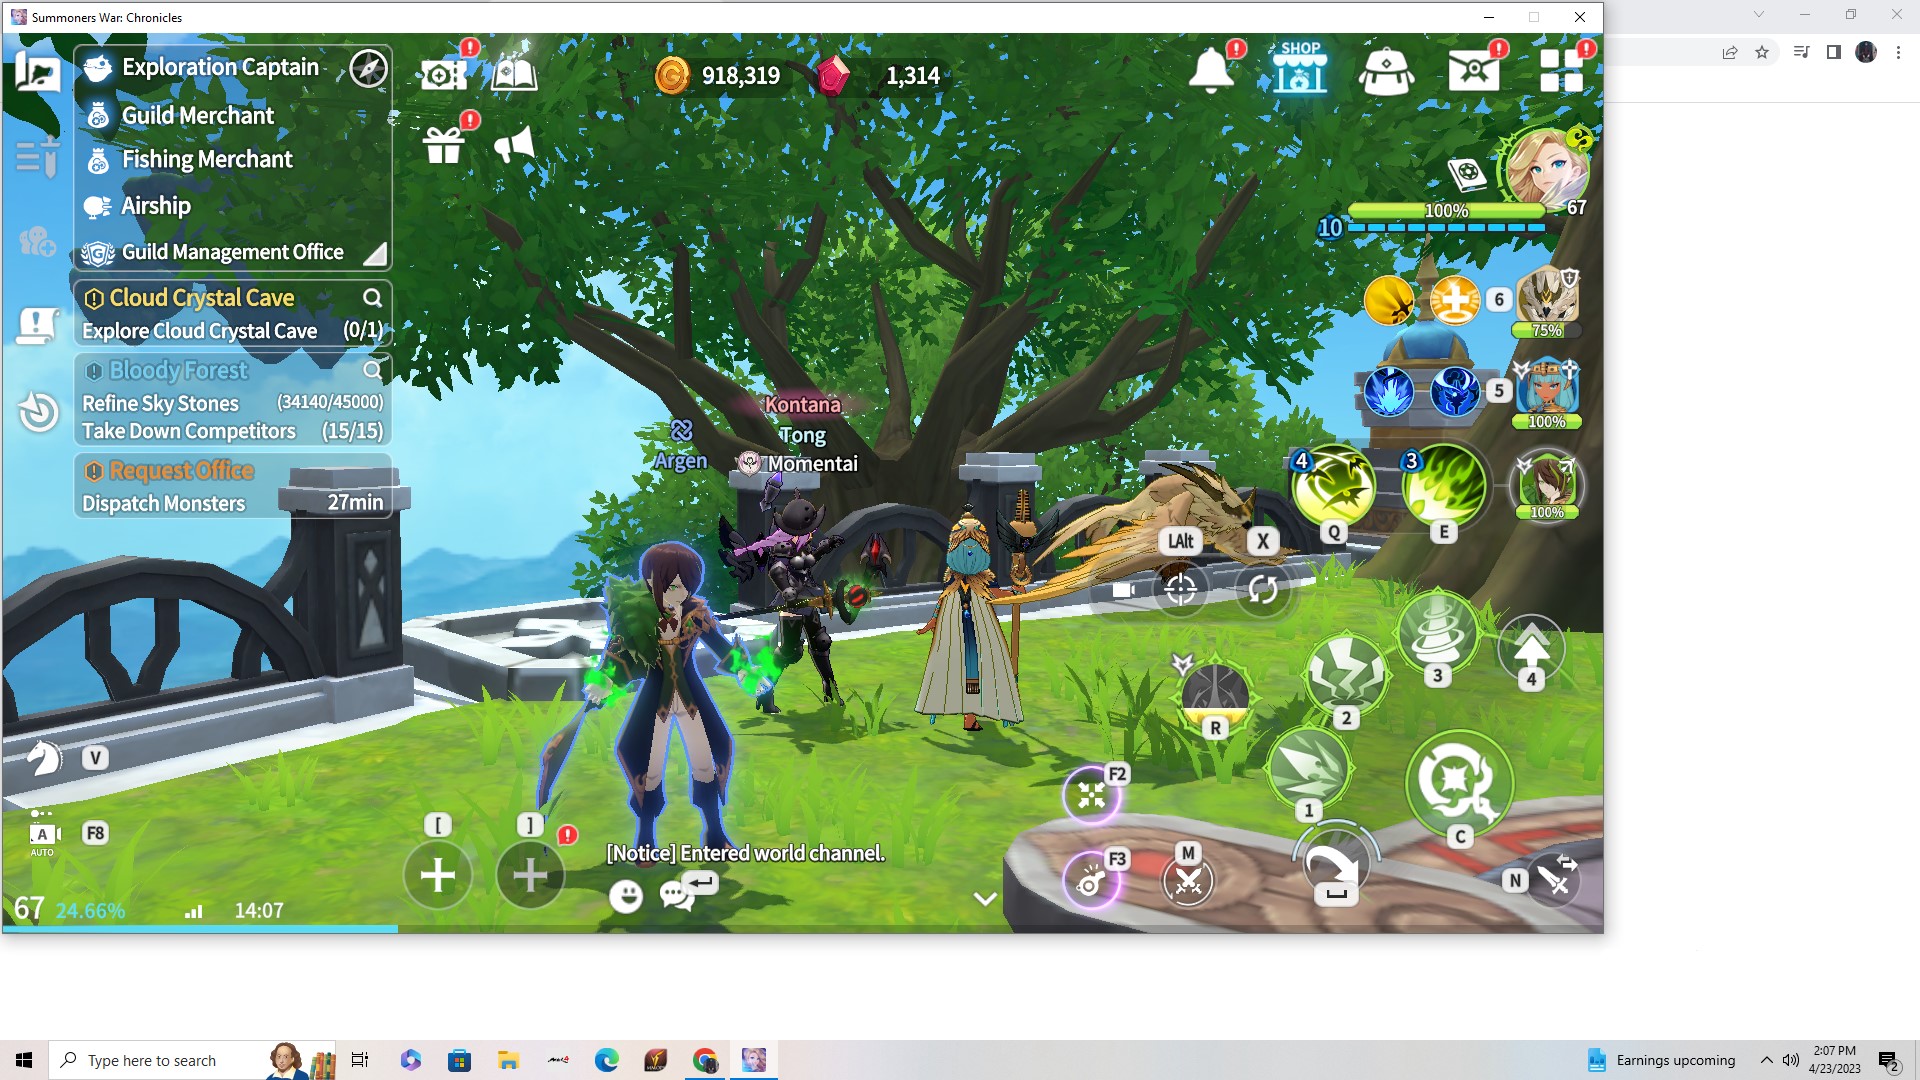This screenshot has height=1080, width=1920.
Task: Open the backpack inventory icon
Action: [x=1386, y=71]
